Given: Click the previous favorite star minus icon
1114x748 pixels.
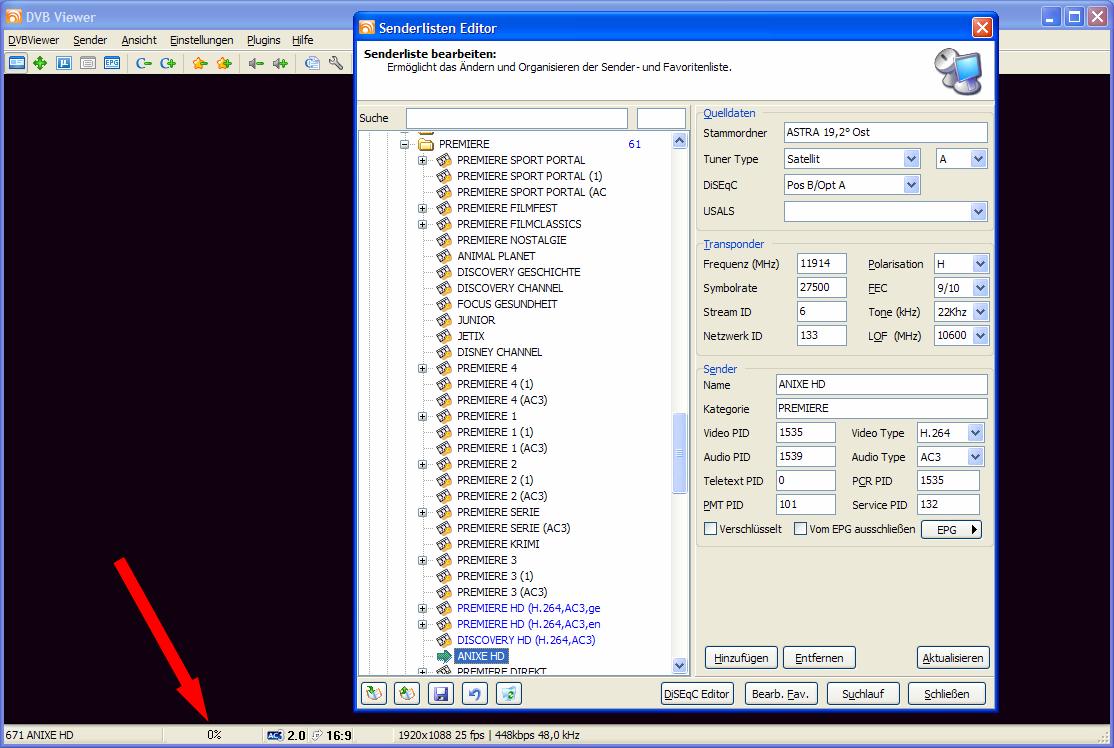Looking at the screenshot, I should tap(200, 63).
